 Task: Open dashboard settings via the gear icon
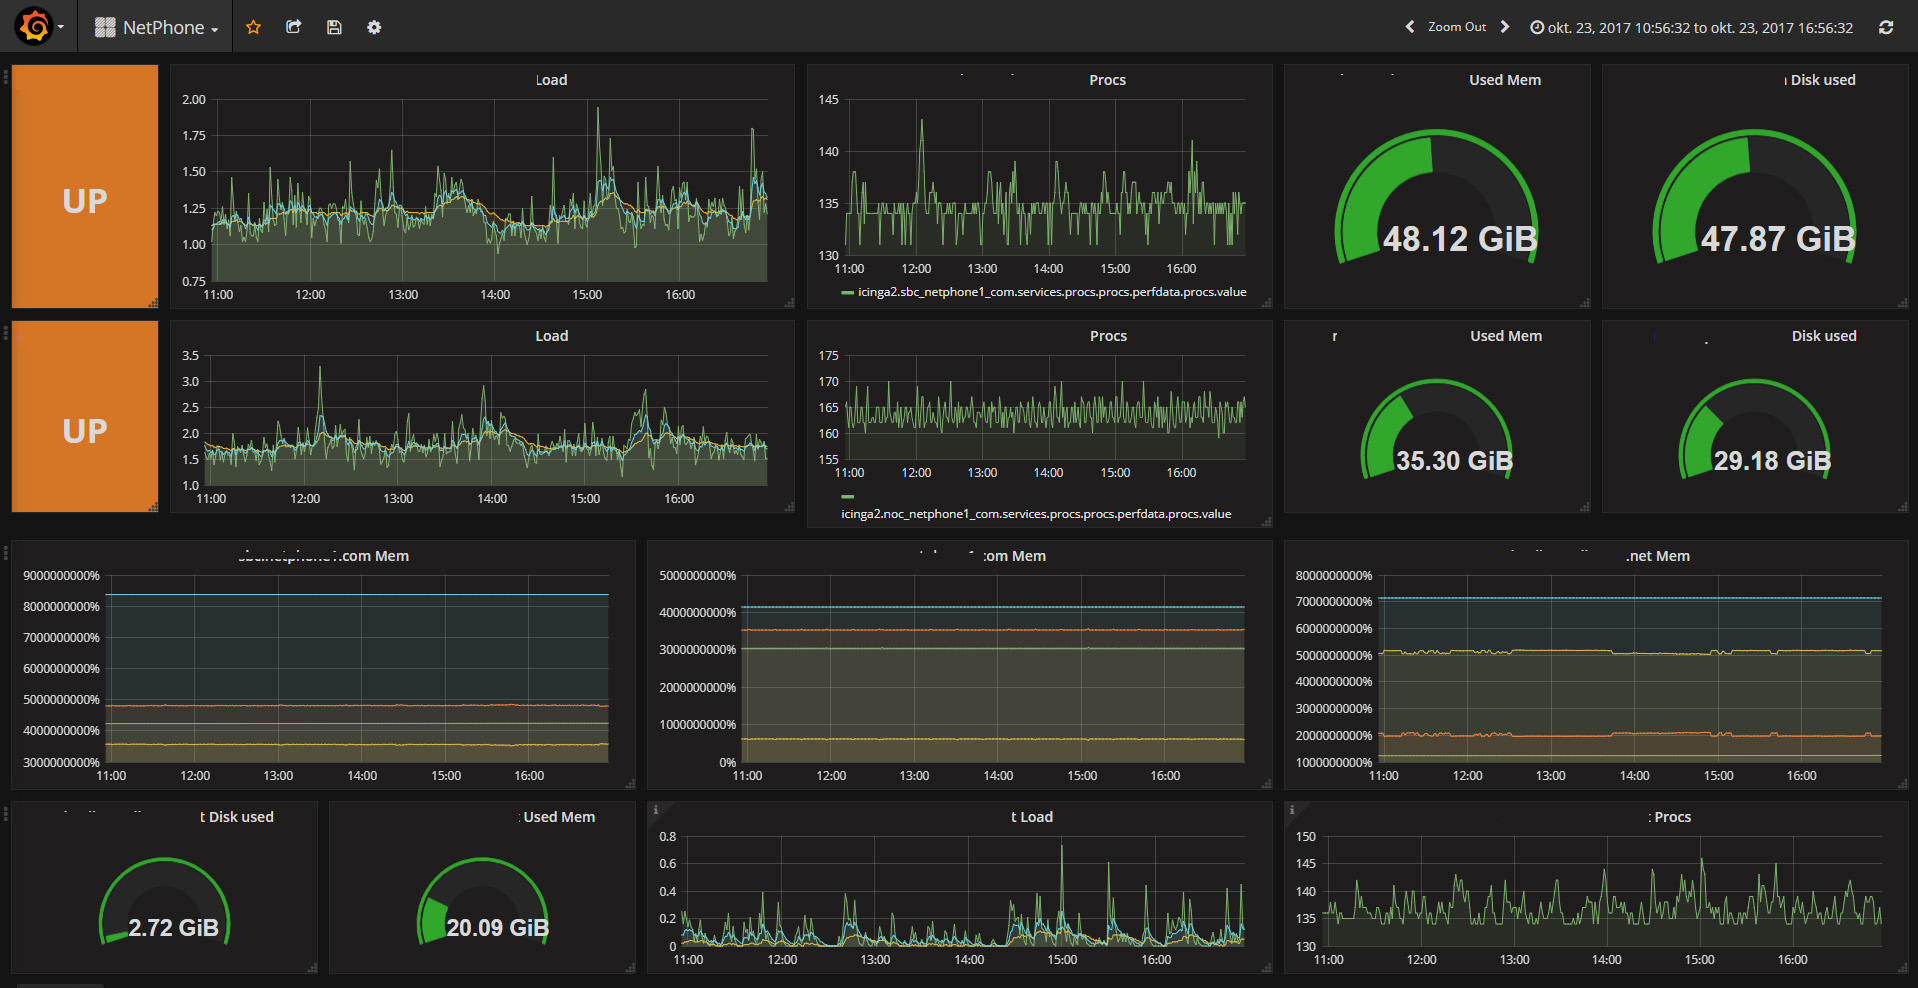click(374, 27)
